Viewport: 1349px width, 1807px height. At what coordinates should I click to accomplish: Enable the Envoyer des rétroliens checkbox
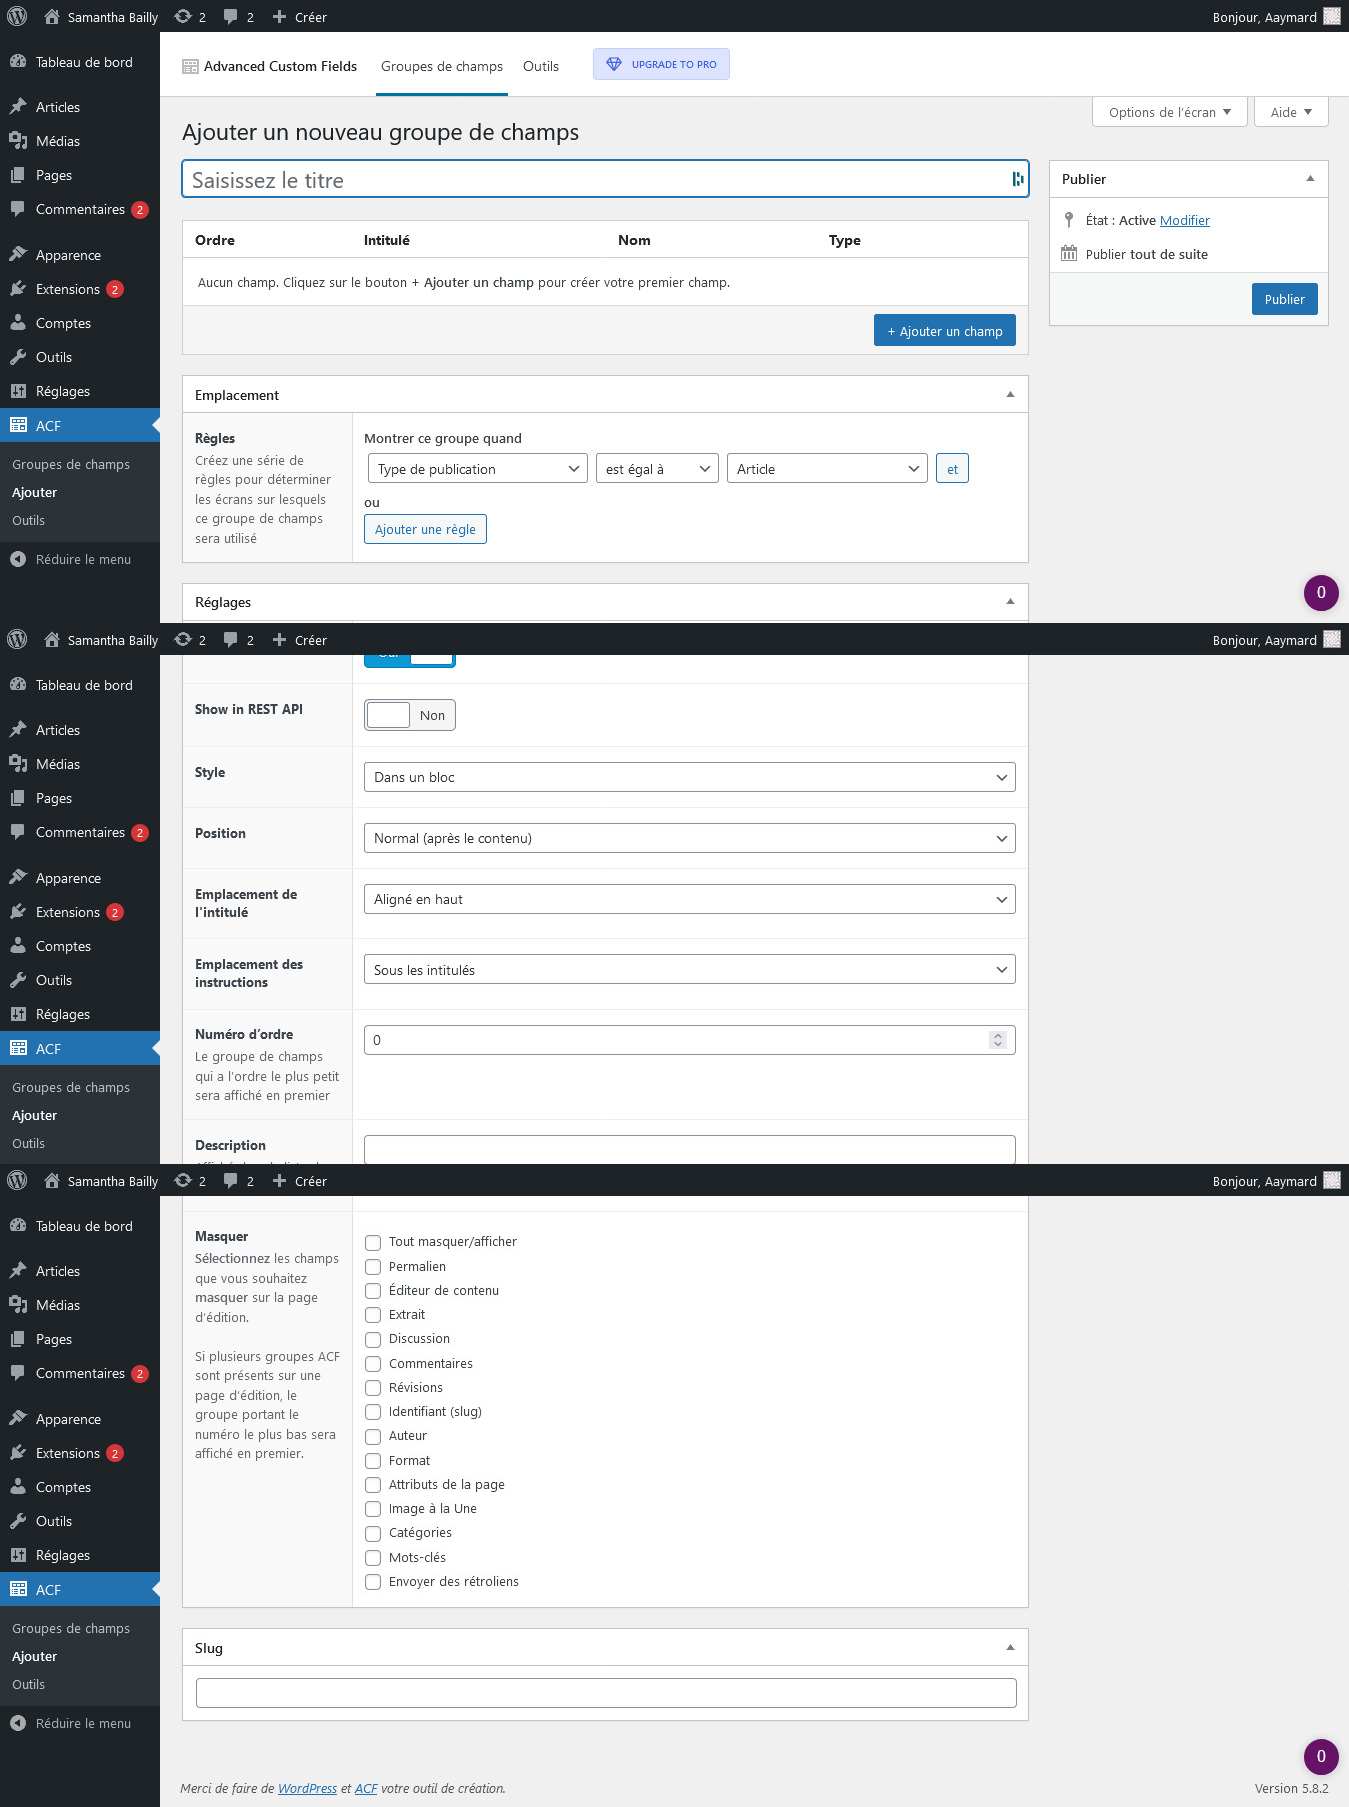(373, 1582)
